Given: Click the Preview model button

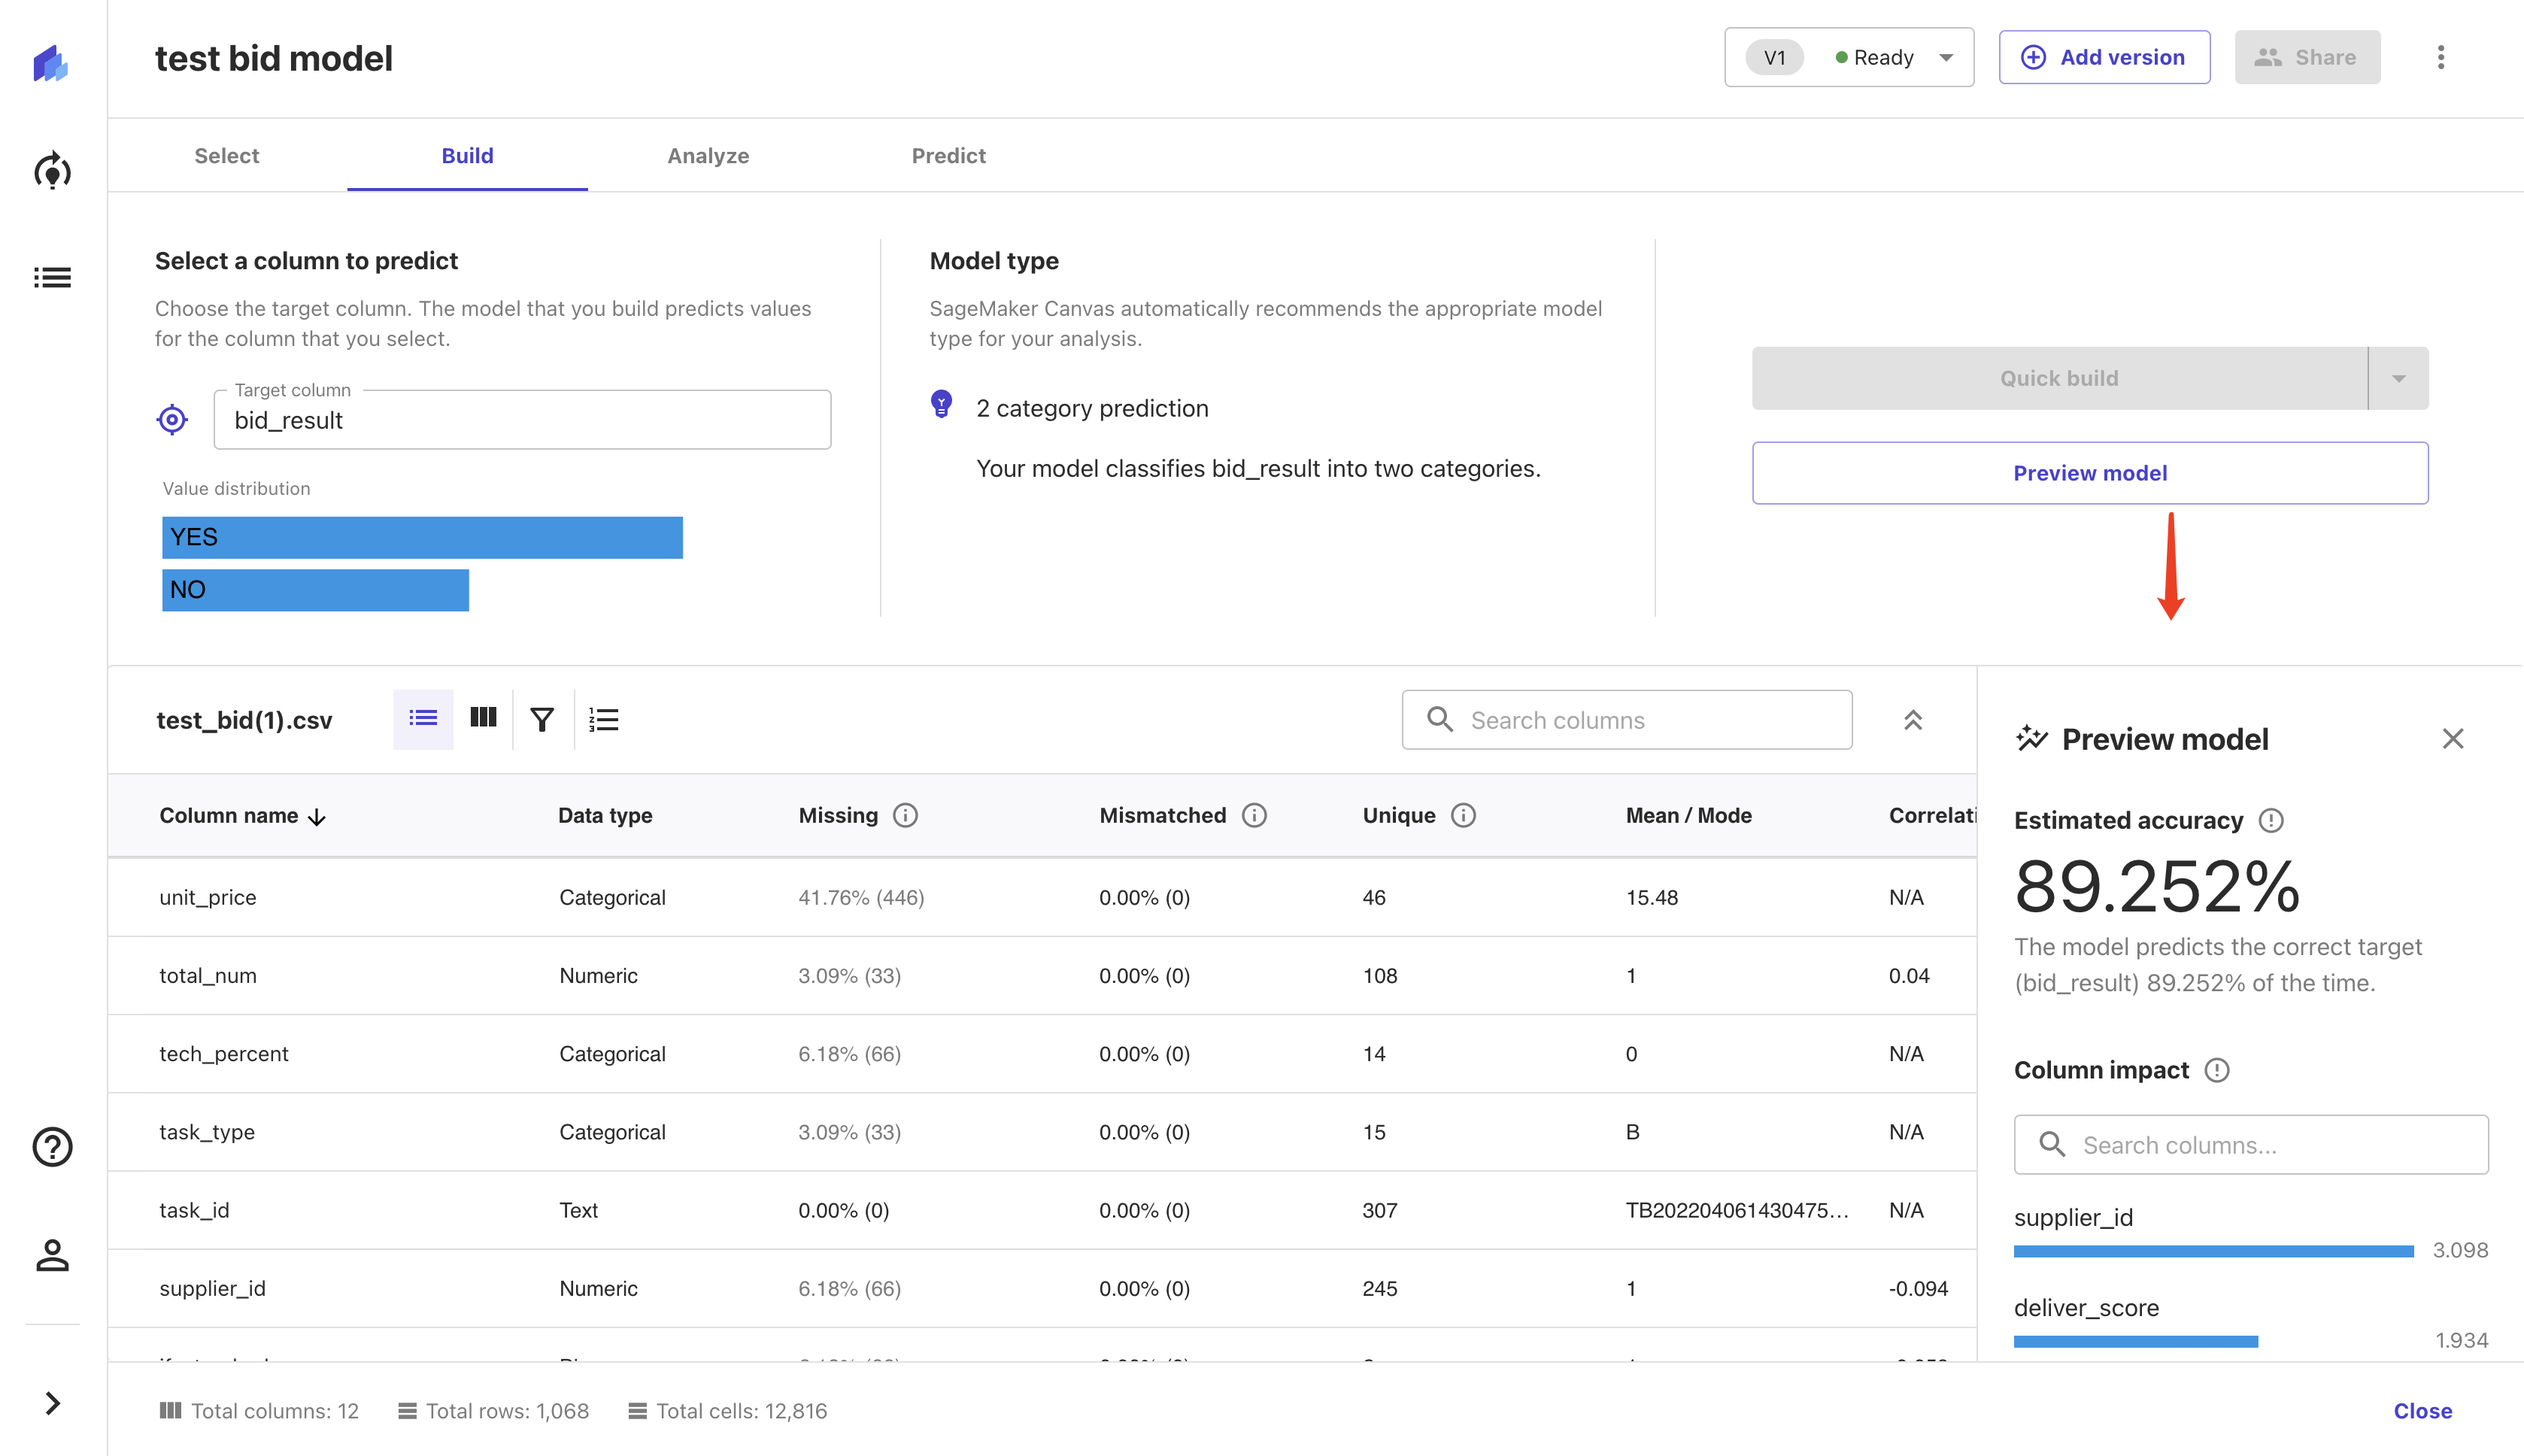Looking at the screenshot, I should pos(2089,473).
